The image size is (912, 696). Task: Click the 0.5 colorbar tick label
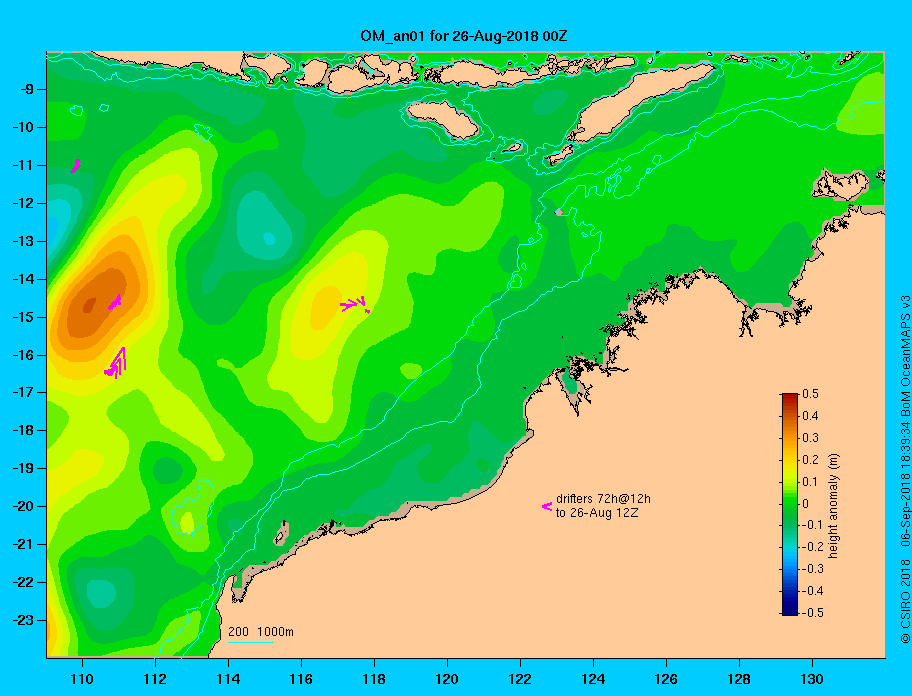810,394
